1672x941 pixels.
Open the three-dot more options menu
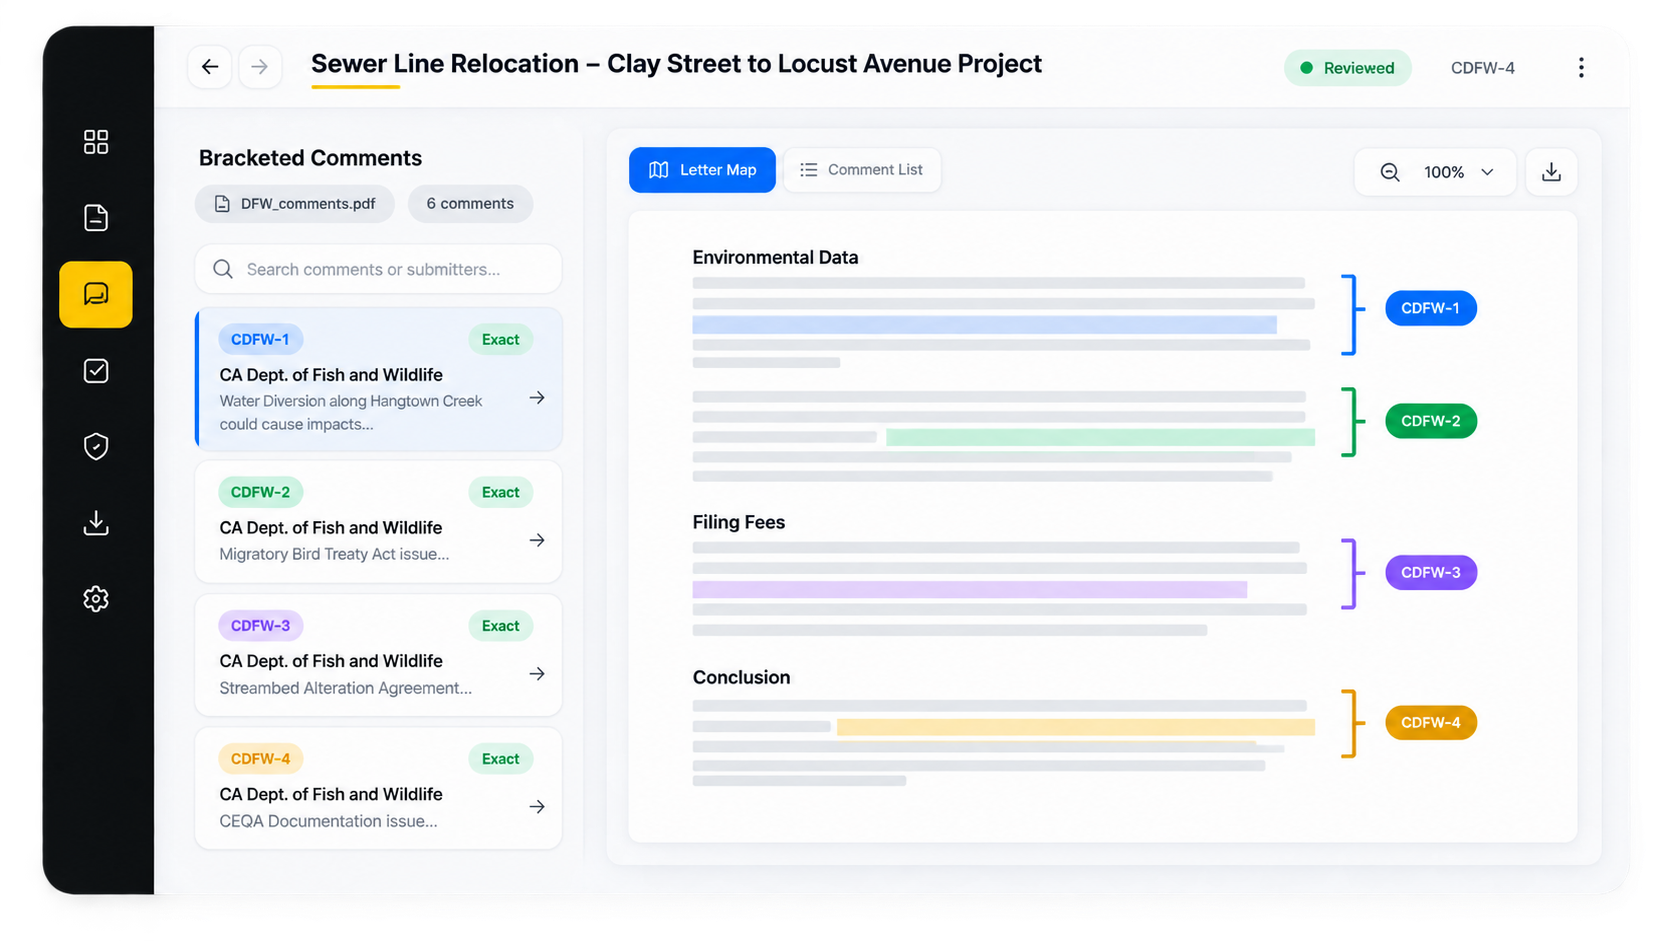tap(1581, 68)
